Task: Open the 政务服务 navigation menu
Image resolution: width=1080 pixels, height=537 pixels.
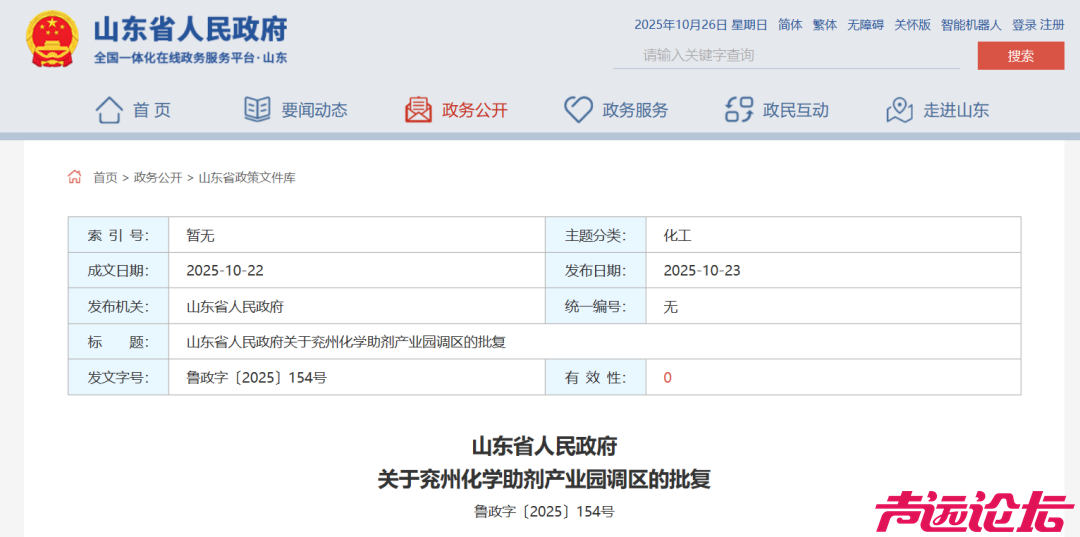Action: 635,110
